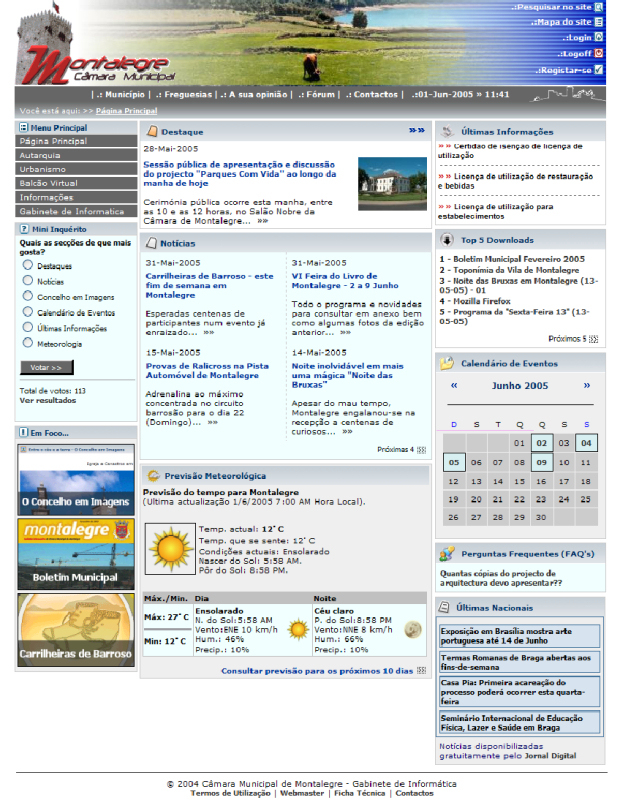620x800 pixels.
Task: Open Gabinete de Informatica menu item
Action: click(76, 211)
